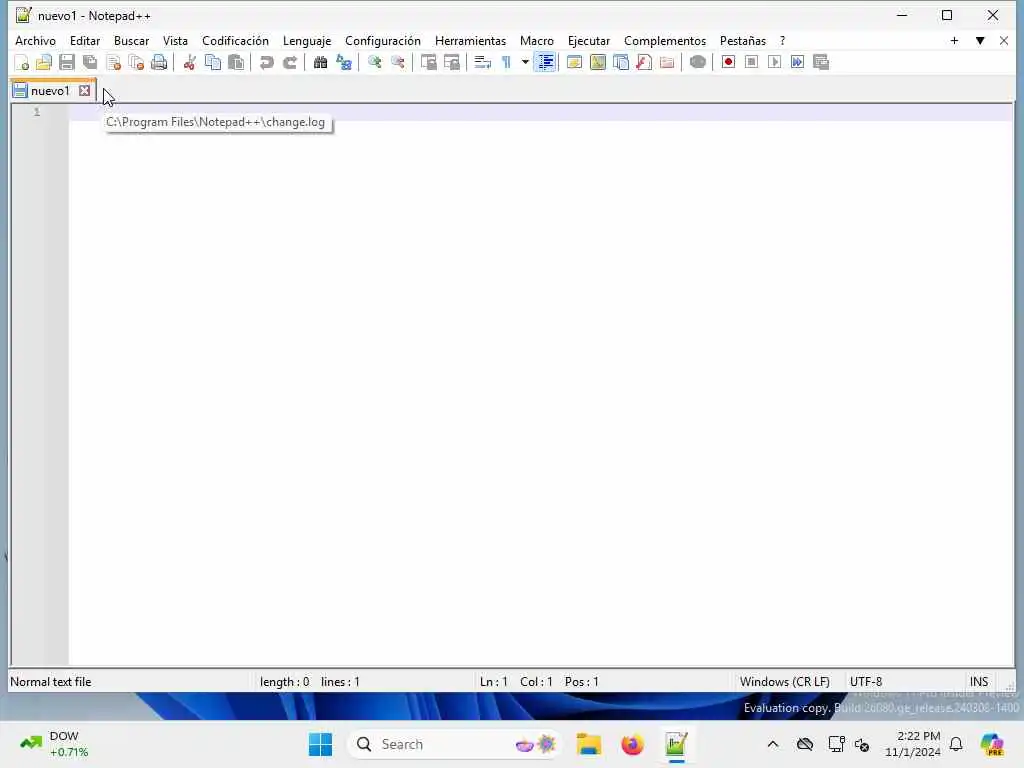Click the Windows (CR LF) status entry
Image resolution: width=1024 pixels, height=768 pixels.
pyautogui.click(x=784, y=682)
